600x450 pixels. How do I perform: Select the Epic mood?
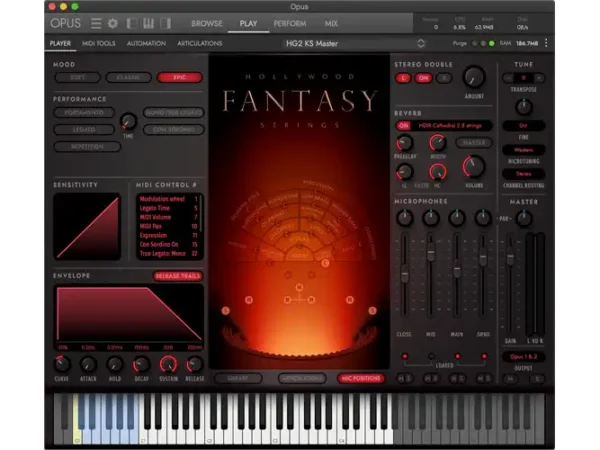tap(180, 78)
